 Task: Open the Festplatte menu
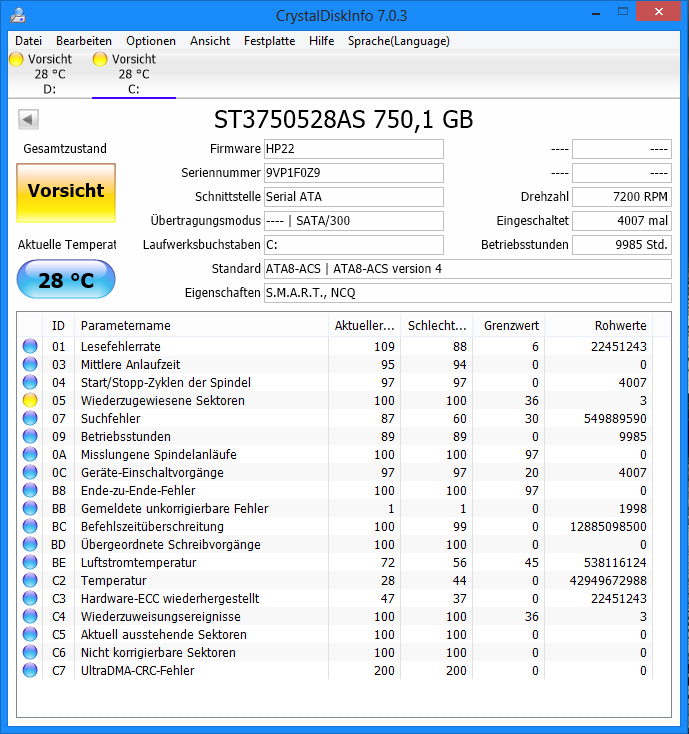269,41
